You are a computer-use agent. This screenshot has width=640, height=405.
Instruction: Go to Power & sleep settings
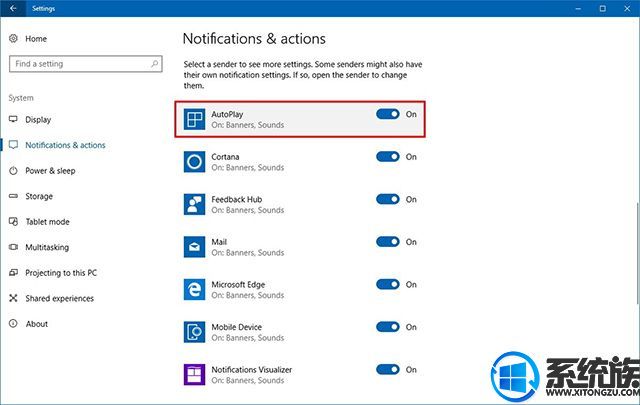coord(50,171)
